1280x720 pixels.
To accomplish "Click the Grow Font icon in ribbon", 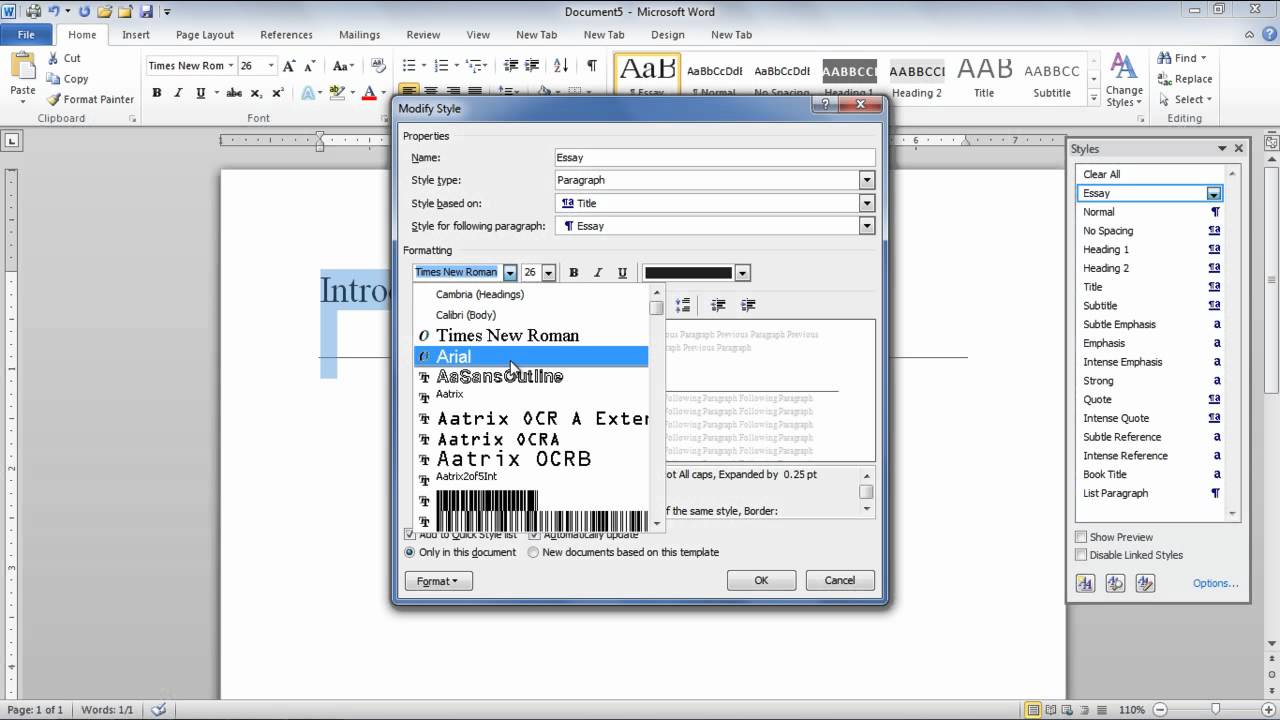I will (289, 66).
